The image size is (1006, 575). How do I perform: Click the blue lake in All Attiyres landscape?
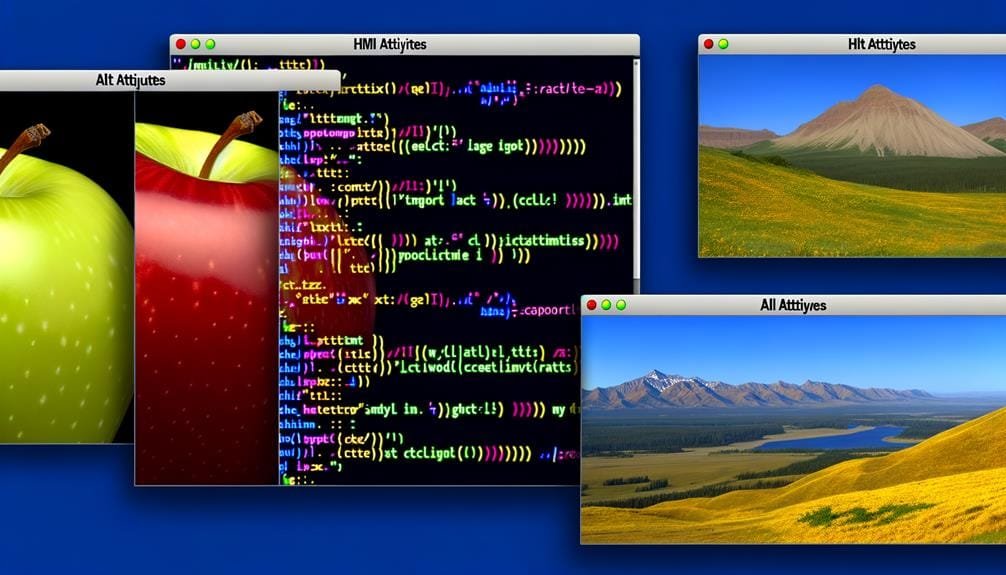[840, 437]
